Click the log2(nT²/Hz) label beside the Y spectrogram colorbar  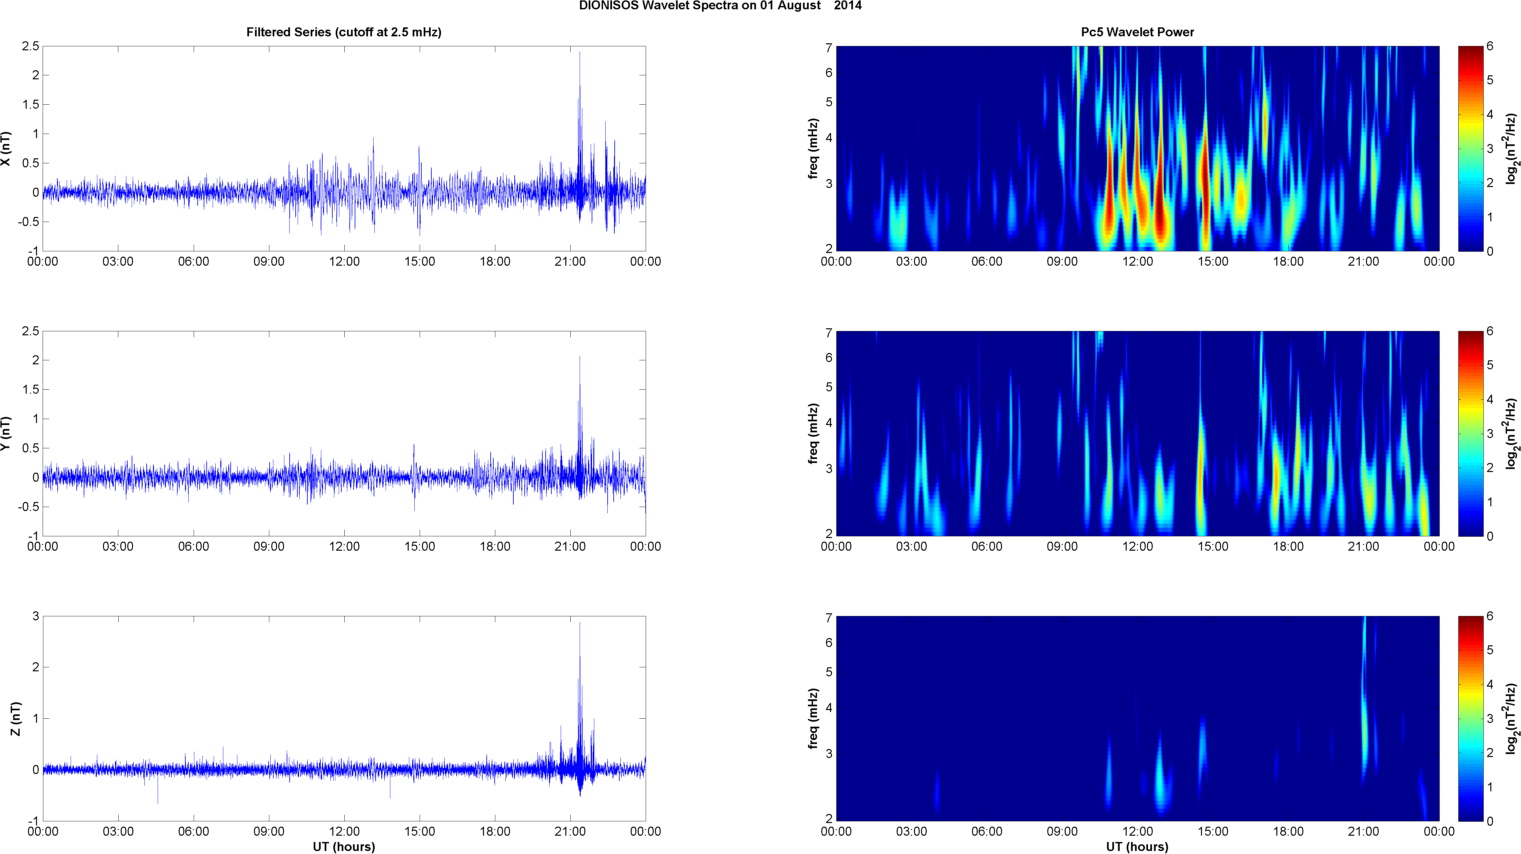click(x=1512, y=434)
